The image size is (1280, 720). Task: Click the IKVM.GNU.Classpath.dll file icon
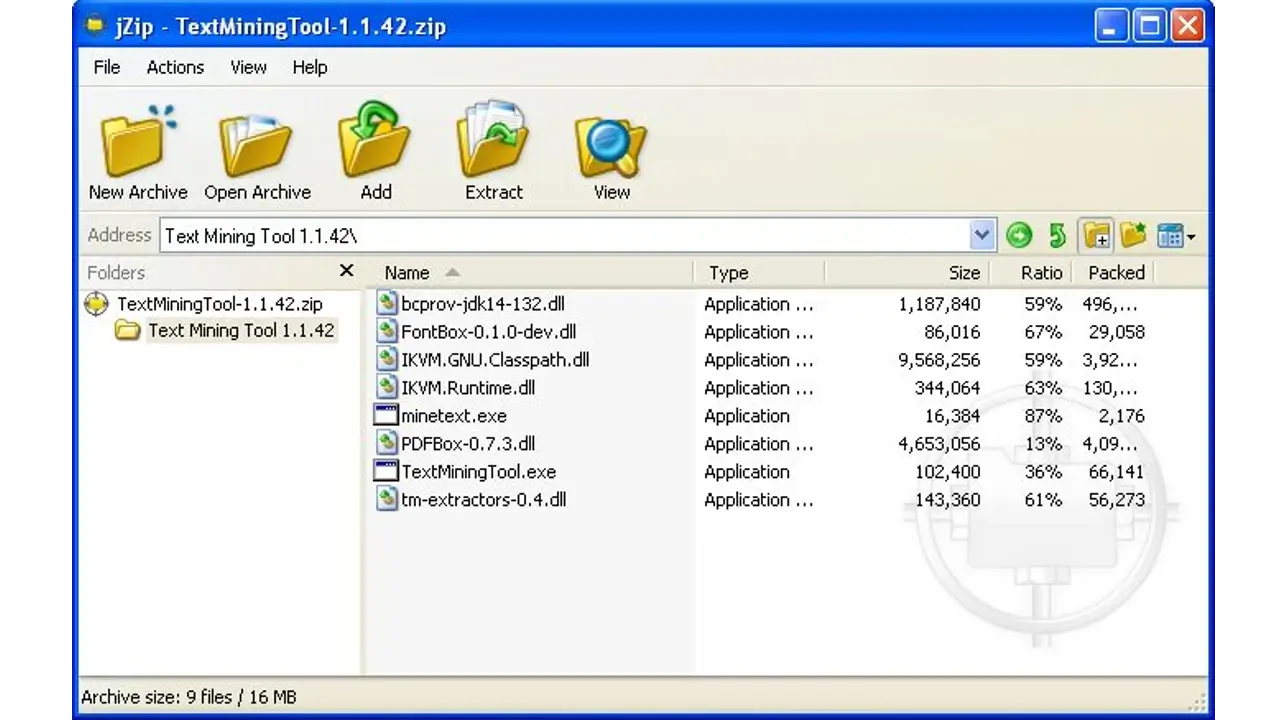[x=386, y=359]
